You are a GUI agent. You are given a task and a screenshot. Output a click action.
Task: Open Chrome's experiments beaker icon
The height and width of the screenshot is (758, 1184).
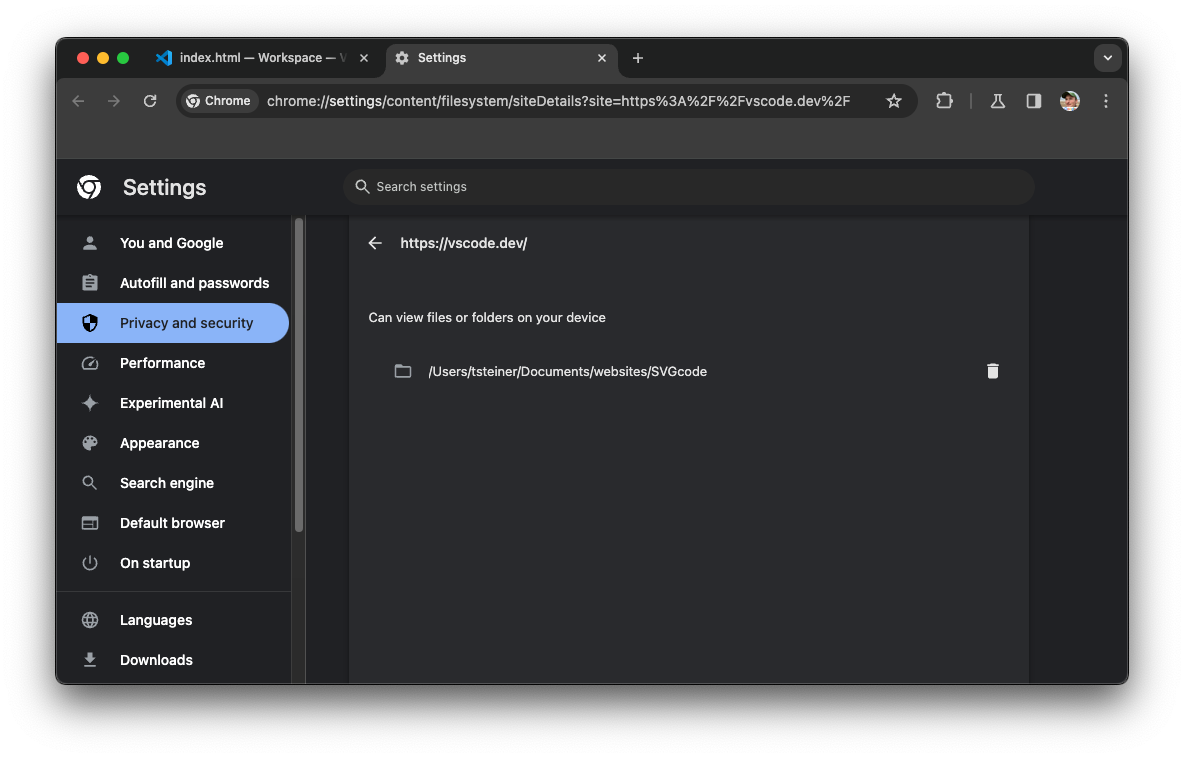[x=997, y=101]
